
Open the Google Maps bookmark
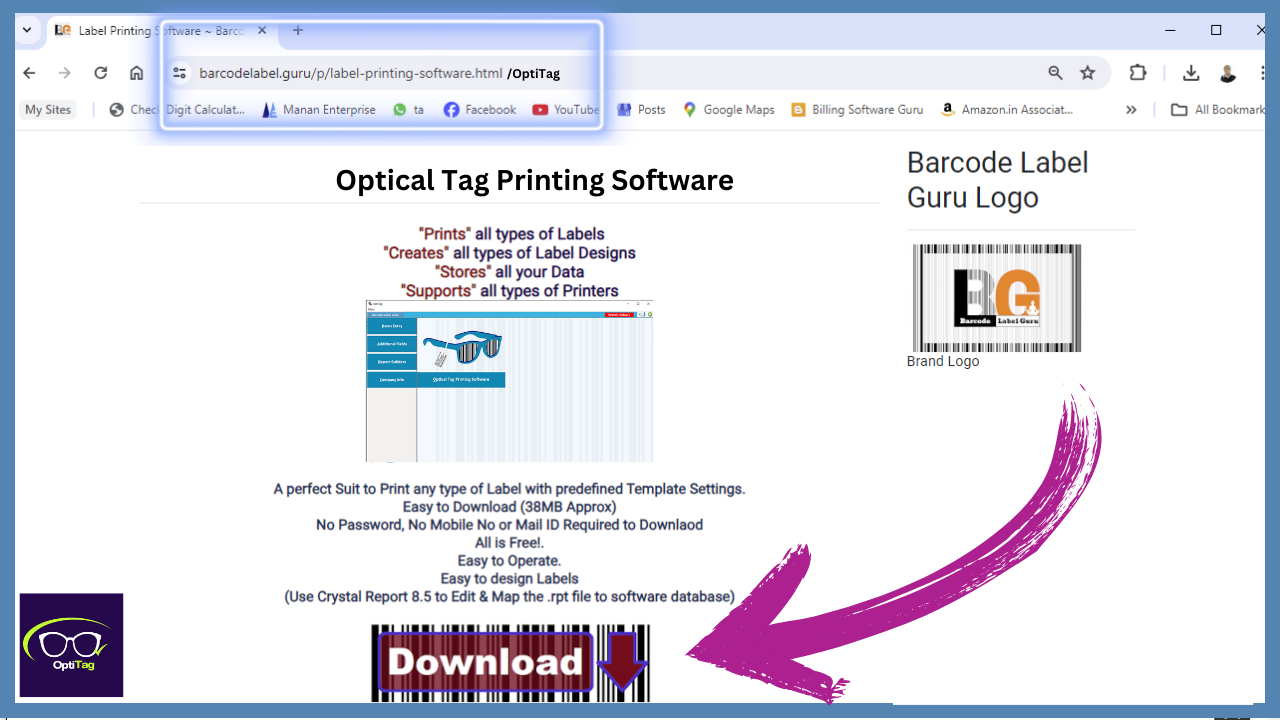click(728, 110)
